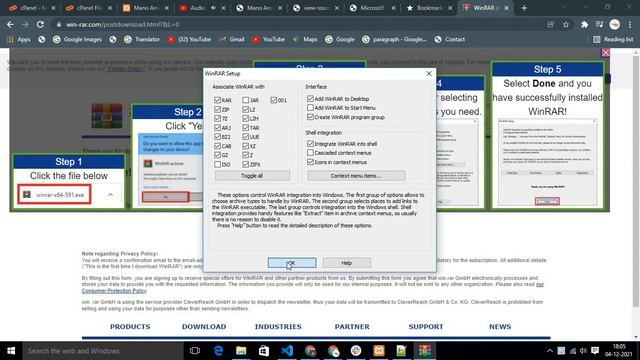Click the share page icon in address bar

[551, 24]
